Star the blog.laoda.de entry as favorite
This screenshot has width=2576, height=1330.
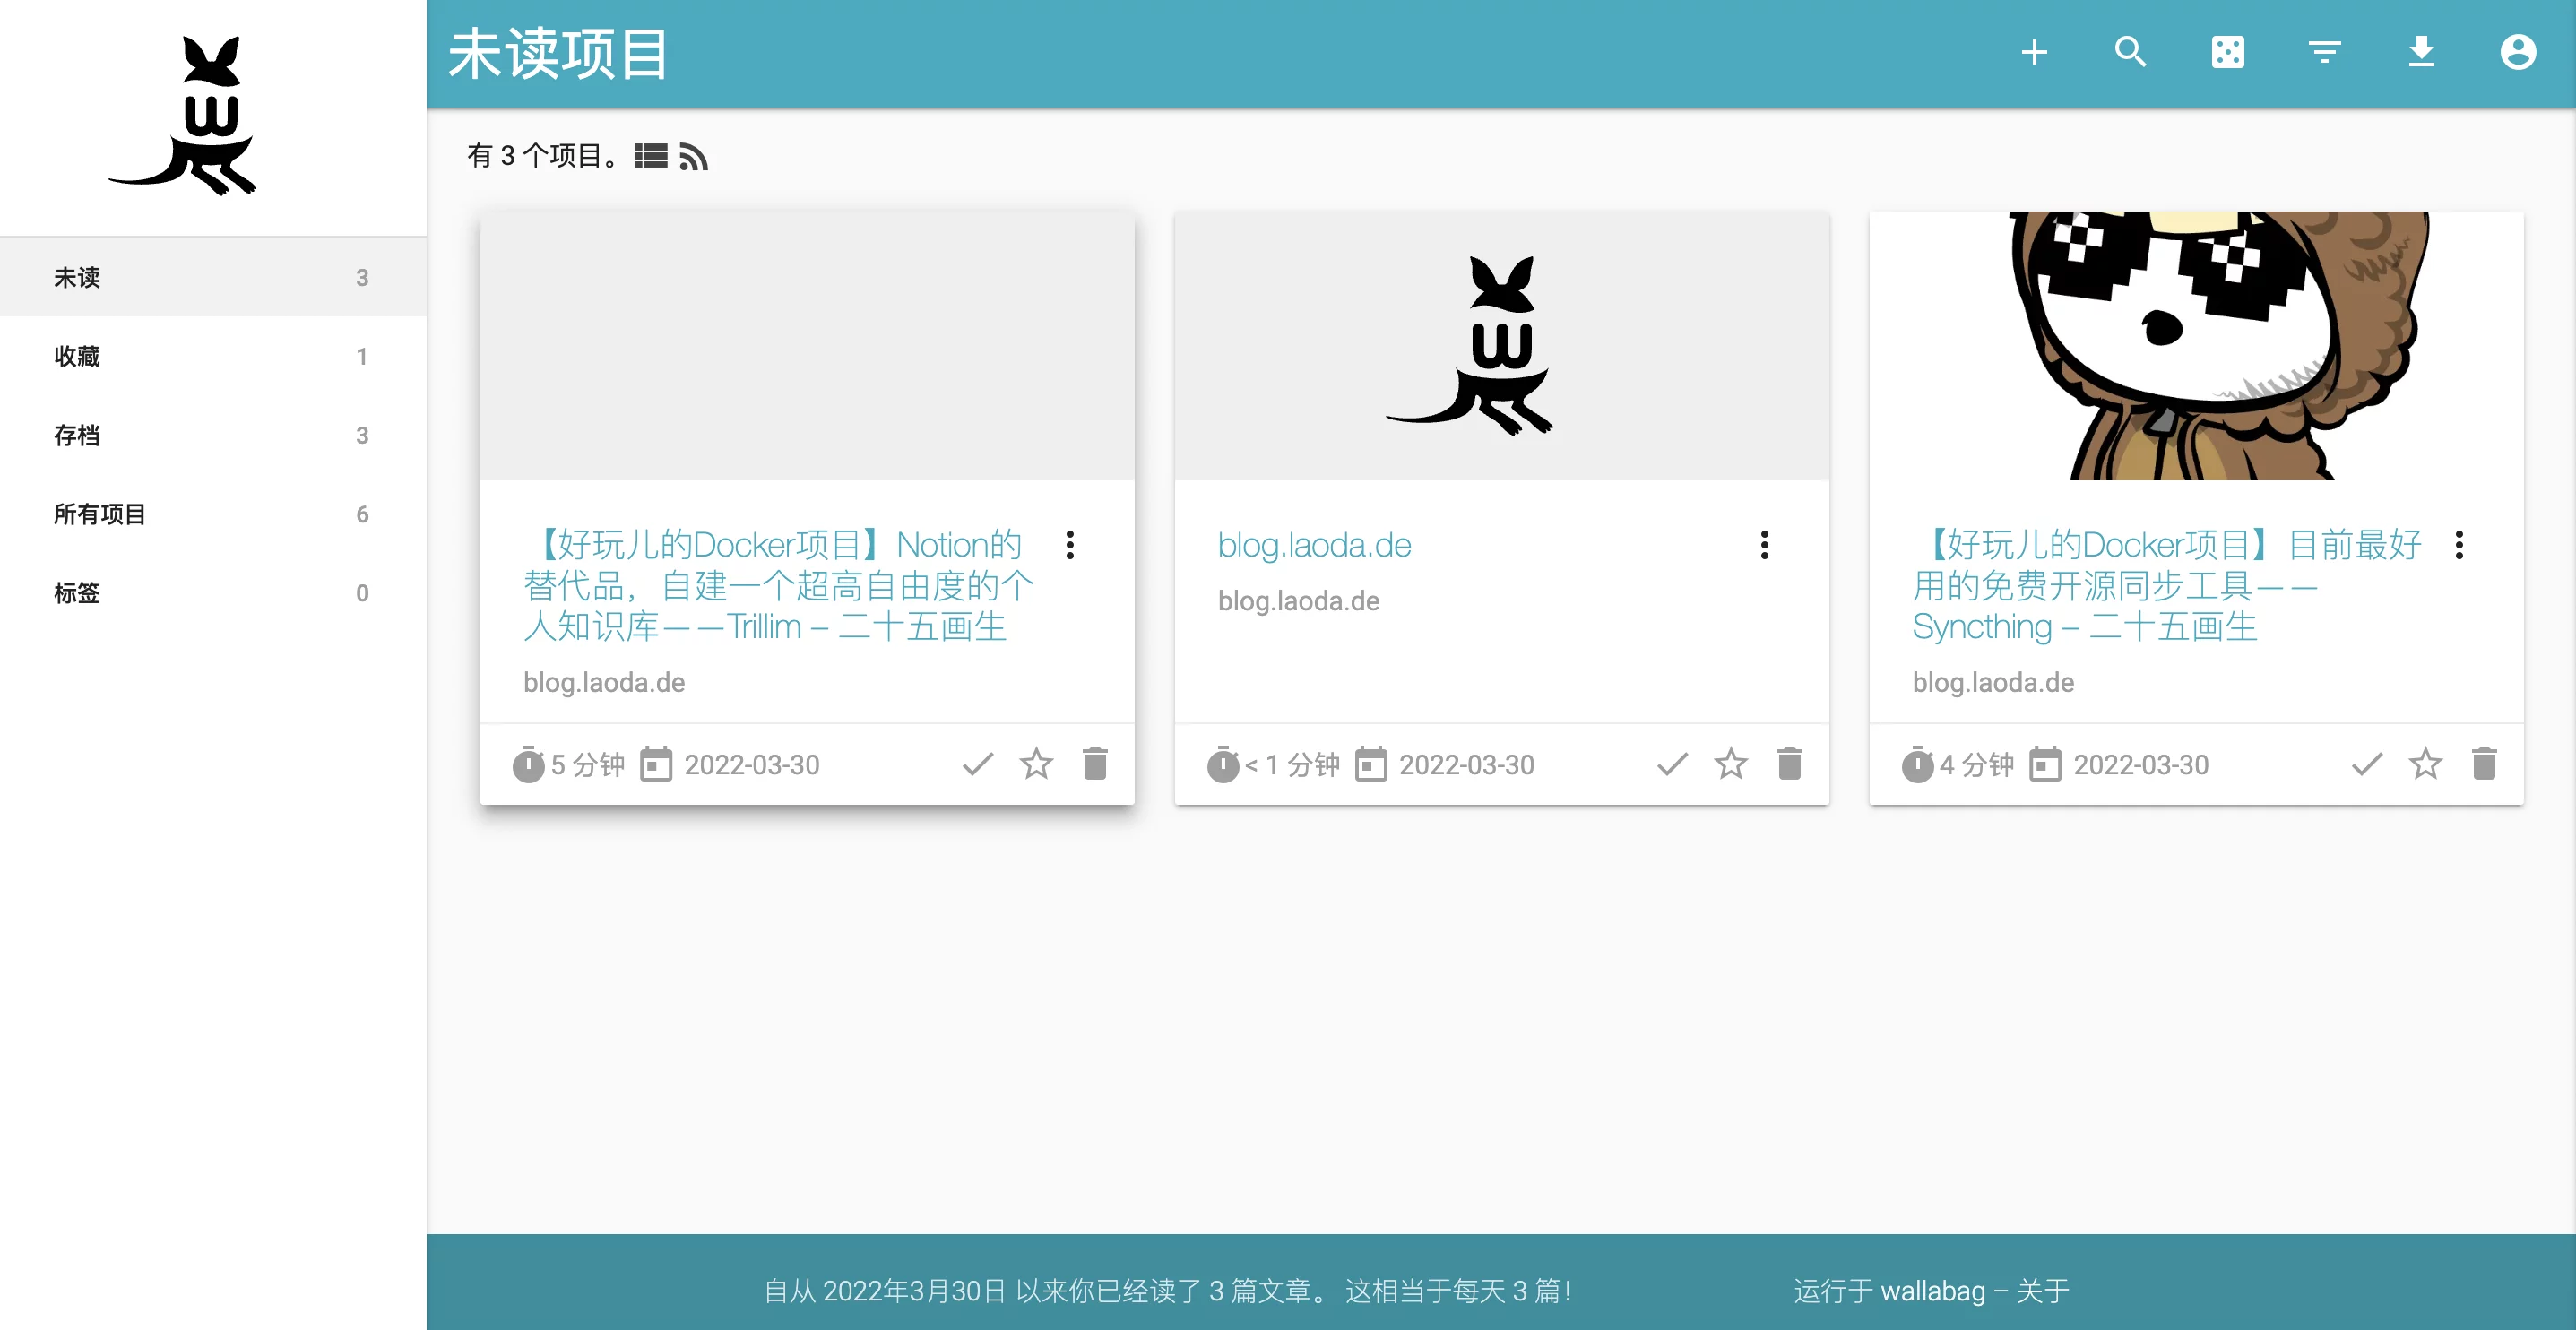coord(1730,764)
